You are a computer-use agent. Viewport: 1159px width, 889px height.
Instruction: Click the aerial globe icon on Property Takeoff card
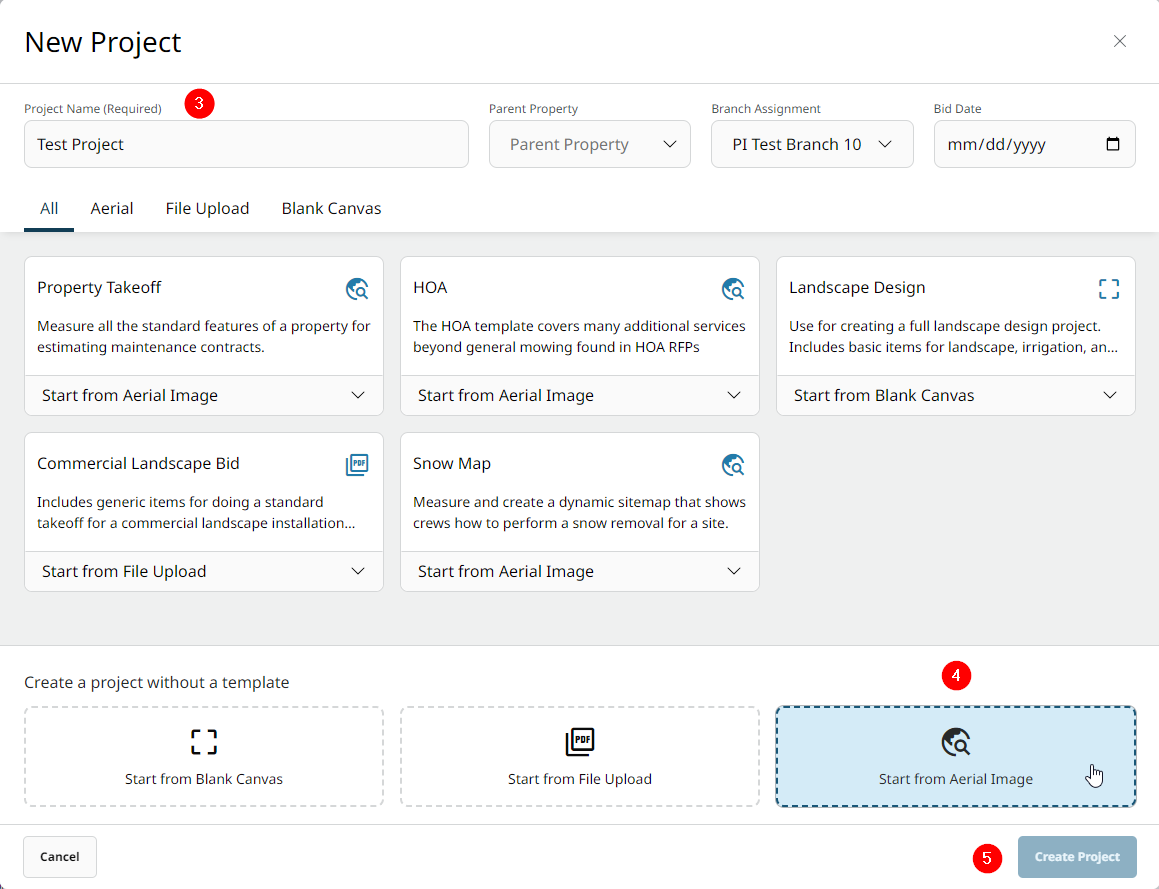point(357,288)
